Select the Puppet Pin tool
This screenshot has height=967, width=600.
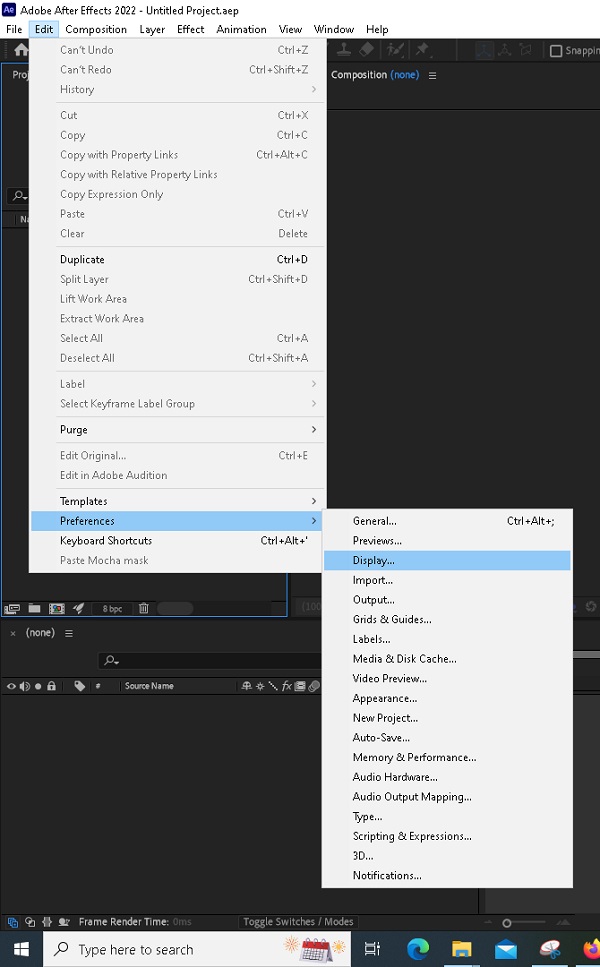(x=422, y=50)
